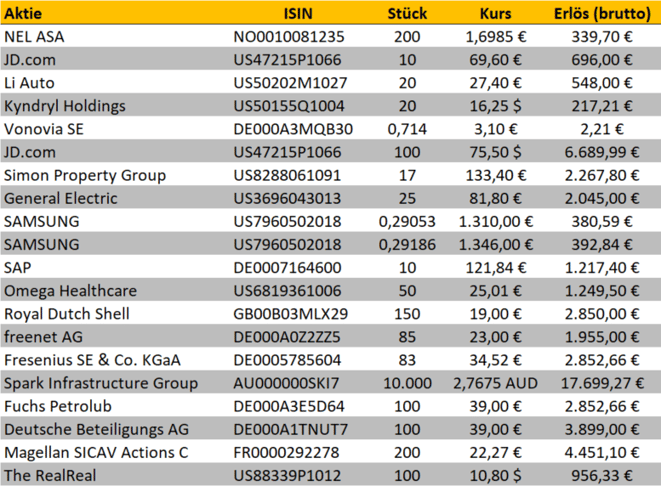Click the quantity 17

point(407,175)
